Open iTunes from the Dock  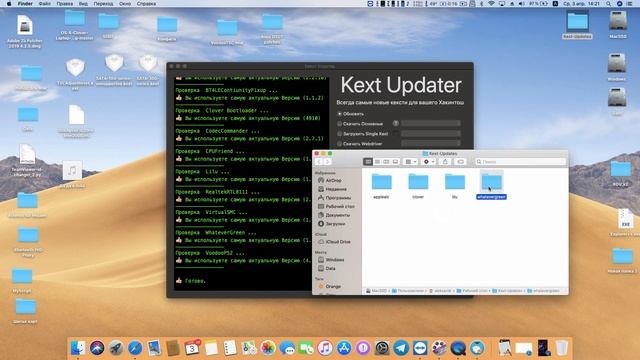[x=325, y=348]
